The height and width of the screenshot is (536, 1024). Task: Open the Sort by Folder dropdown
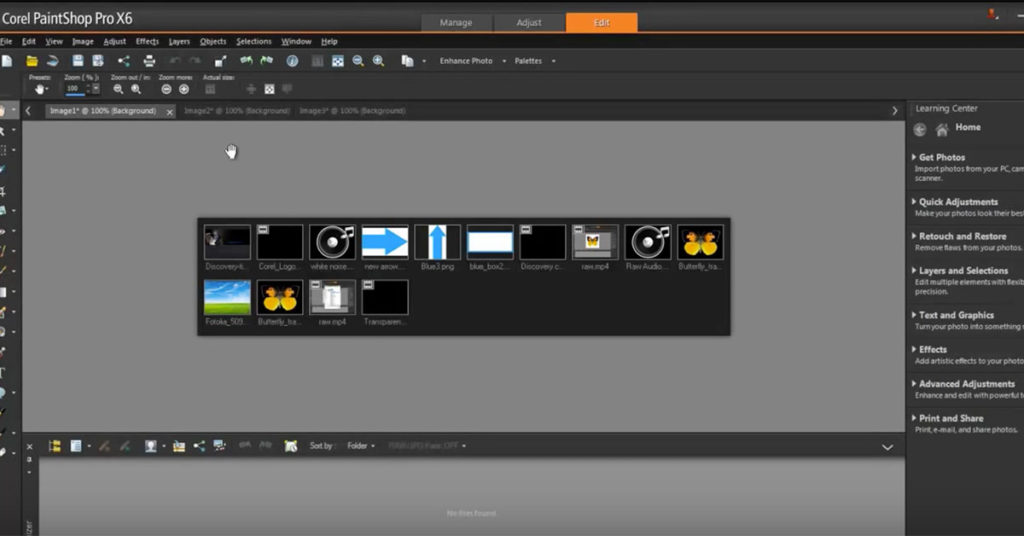coord(361,446)
